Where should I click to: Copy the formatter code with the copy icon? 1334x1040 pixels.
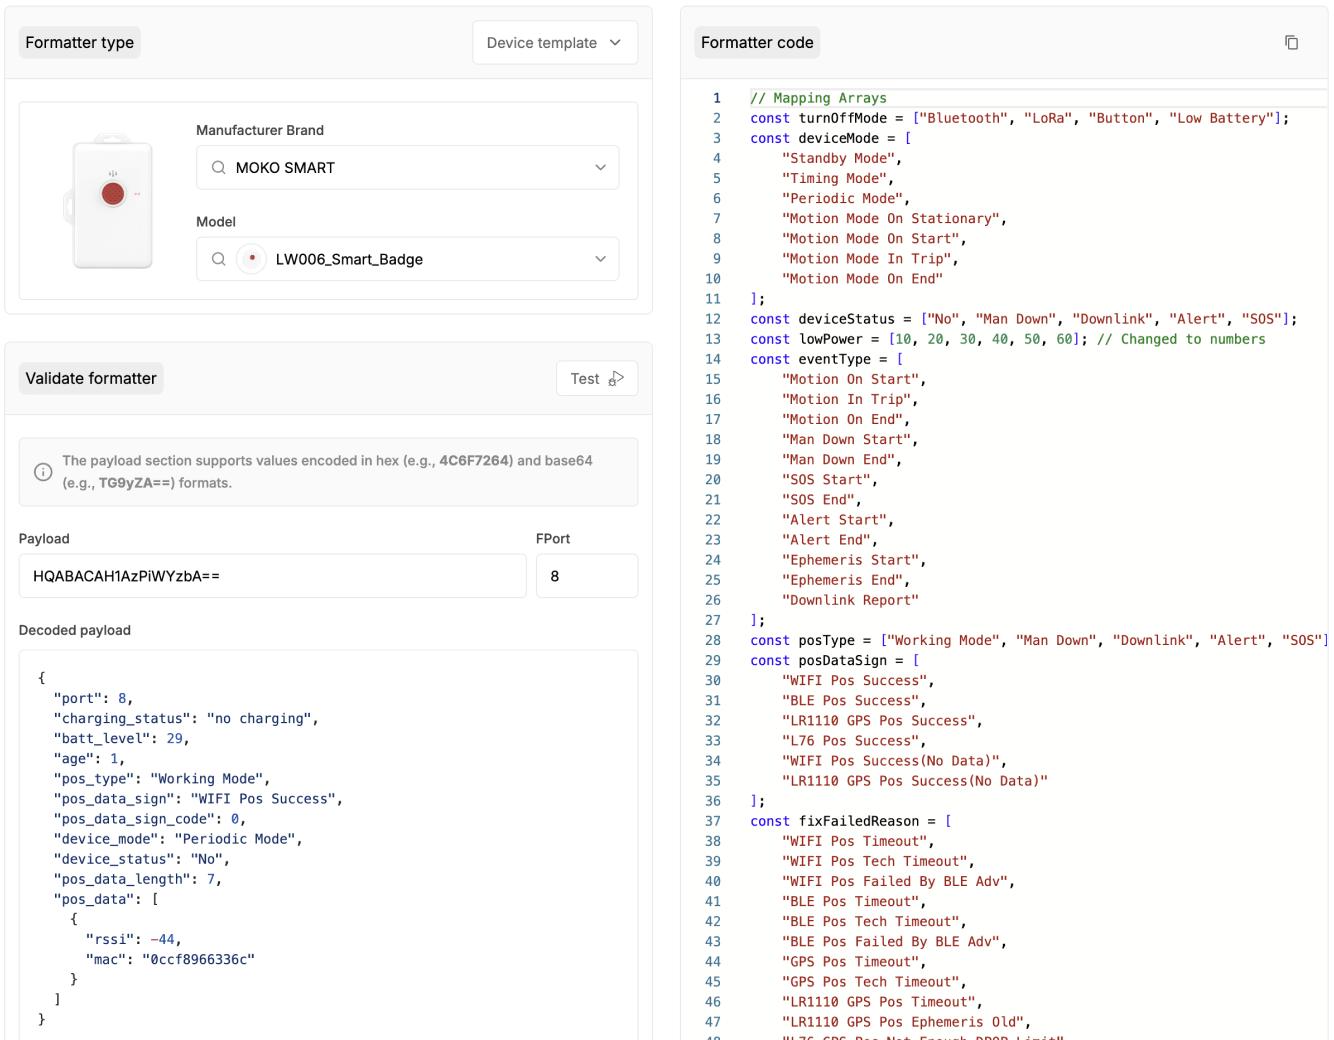coord(1291,42)
